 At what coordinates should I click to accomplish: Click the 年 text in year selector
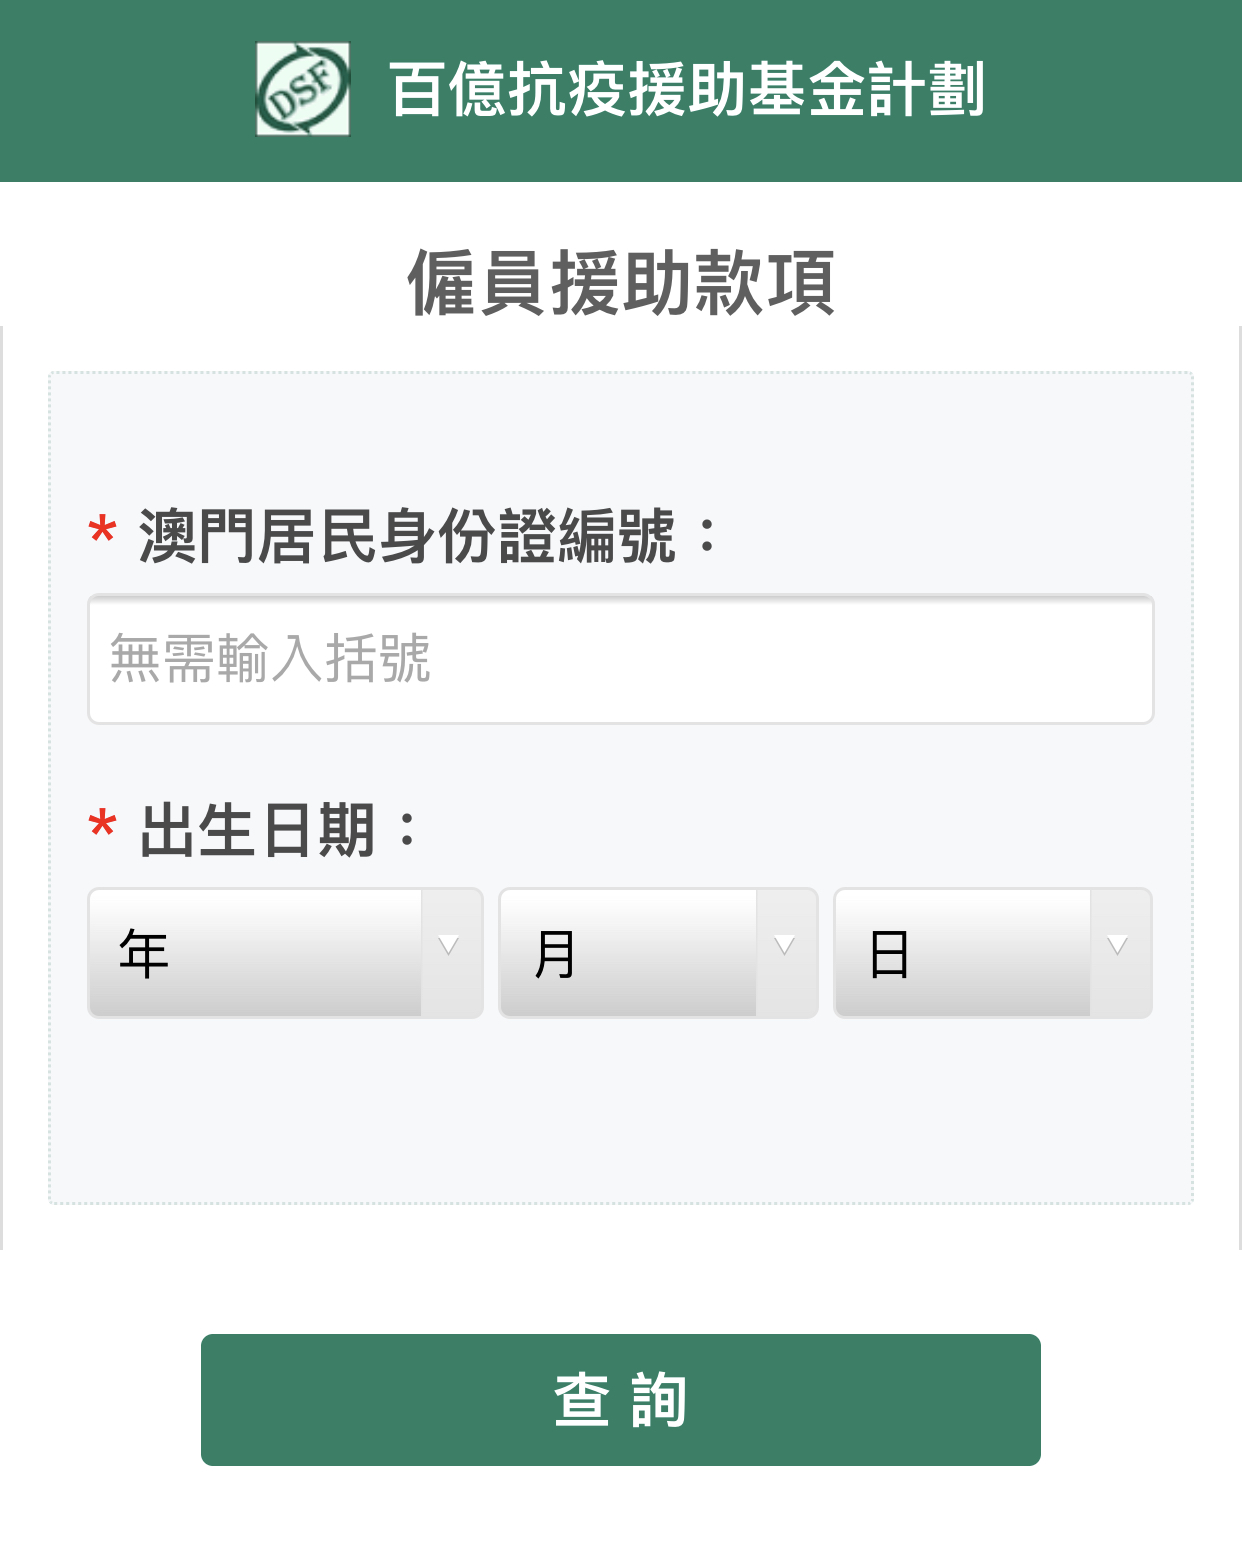[x=144, y=954]
